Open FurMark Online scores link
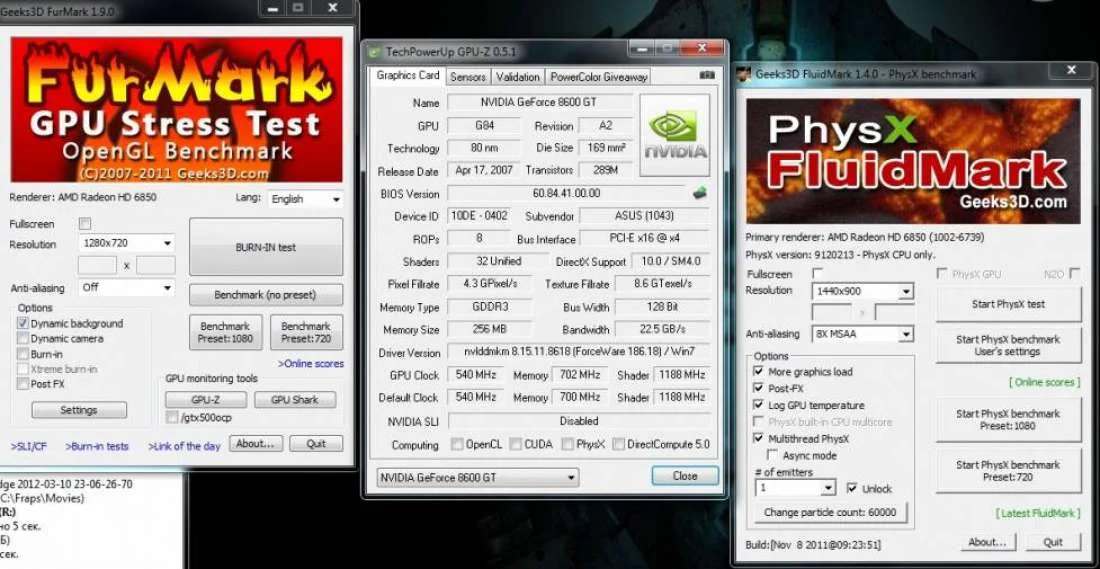1100x569 pixels. click(311, 363)
